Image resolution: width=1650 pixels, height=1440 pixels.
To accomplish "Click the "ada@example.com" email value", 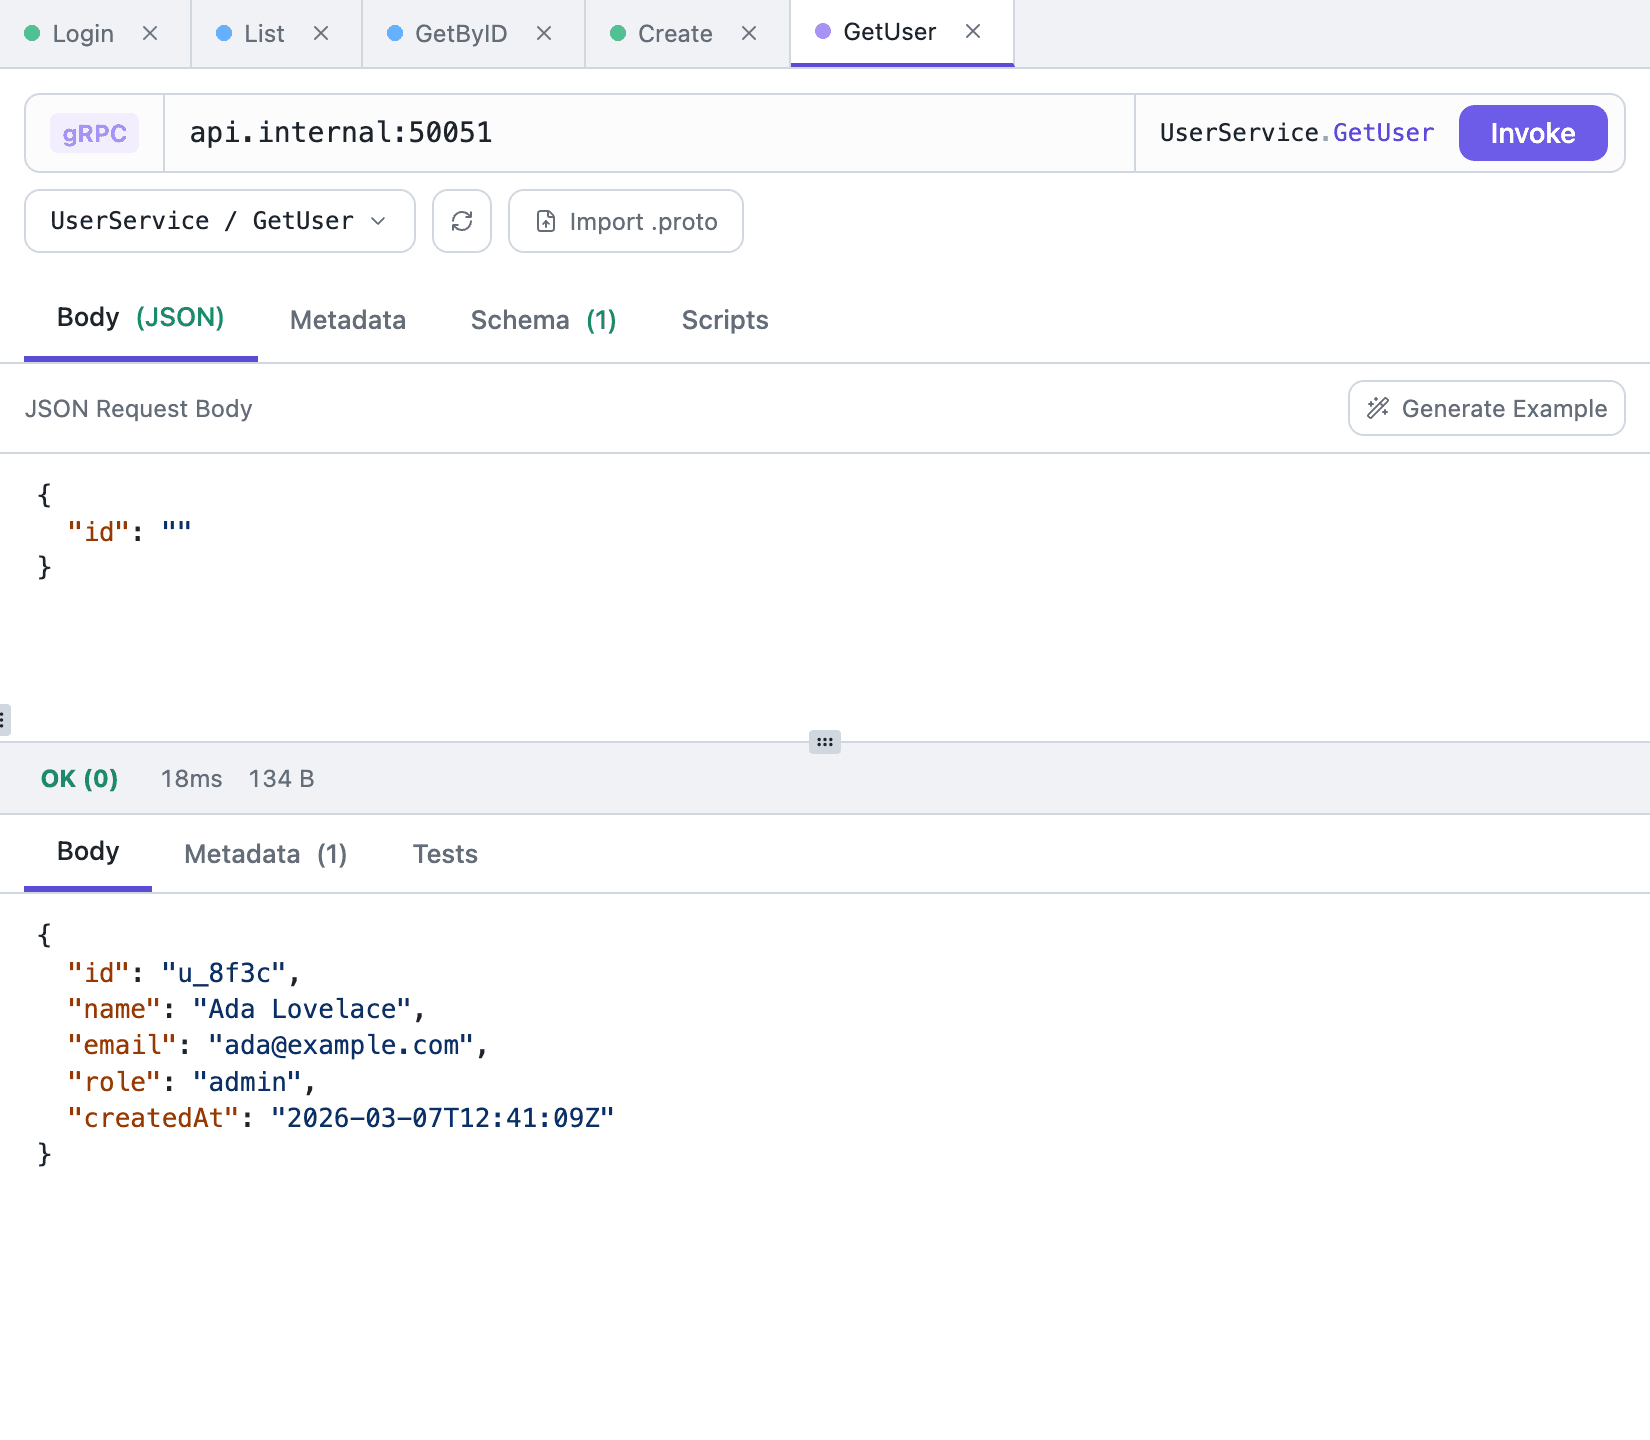I will (341, 1045).
